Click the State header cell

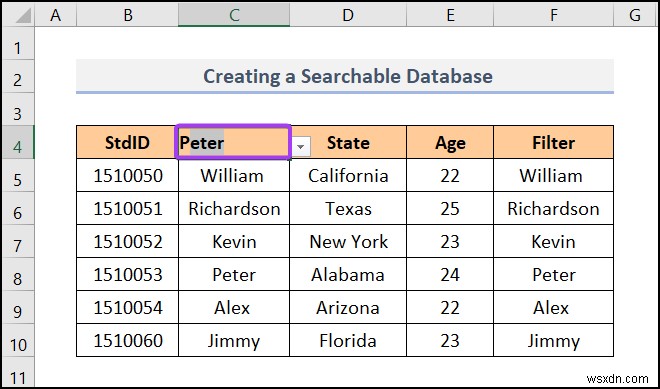[x=348, y=142]
